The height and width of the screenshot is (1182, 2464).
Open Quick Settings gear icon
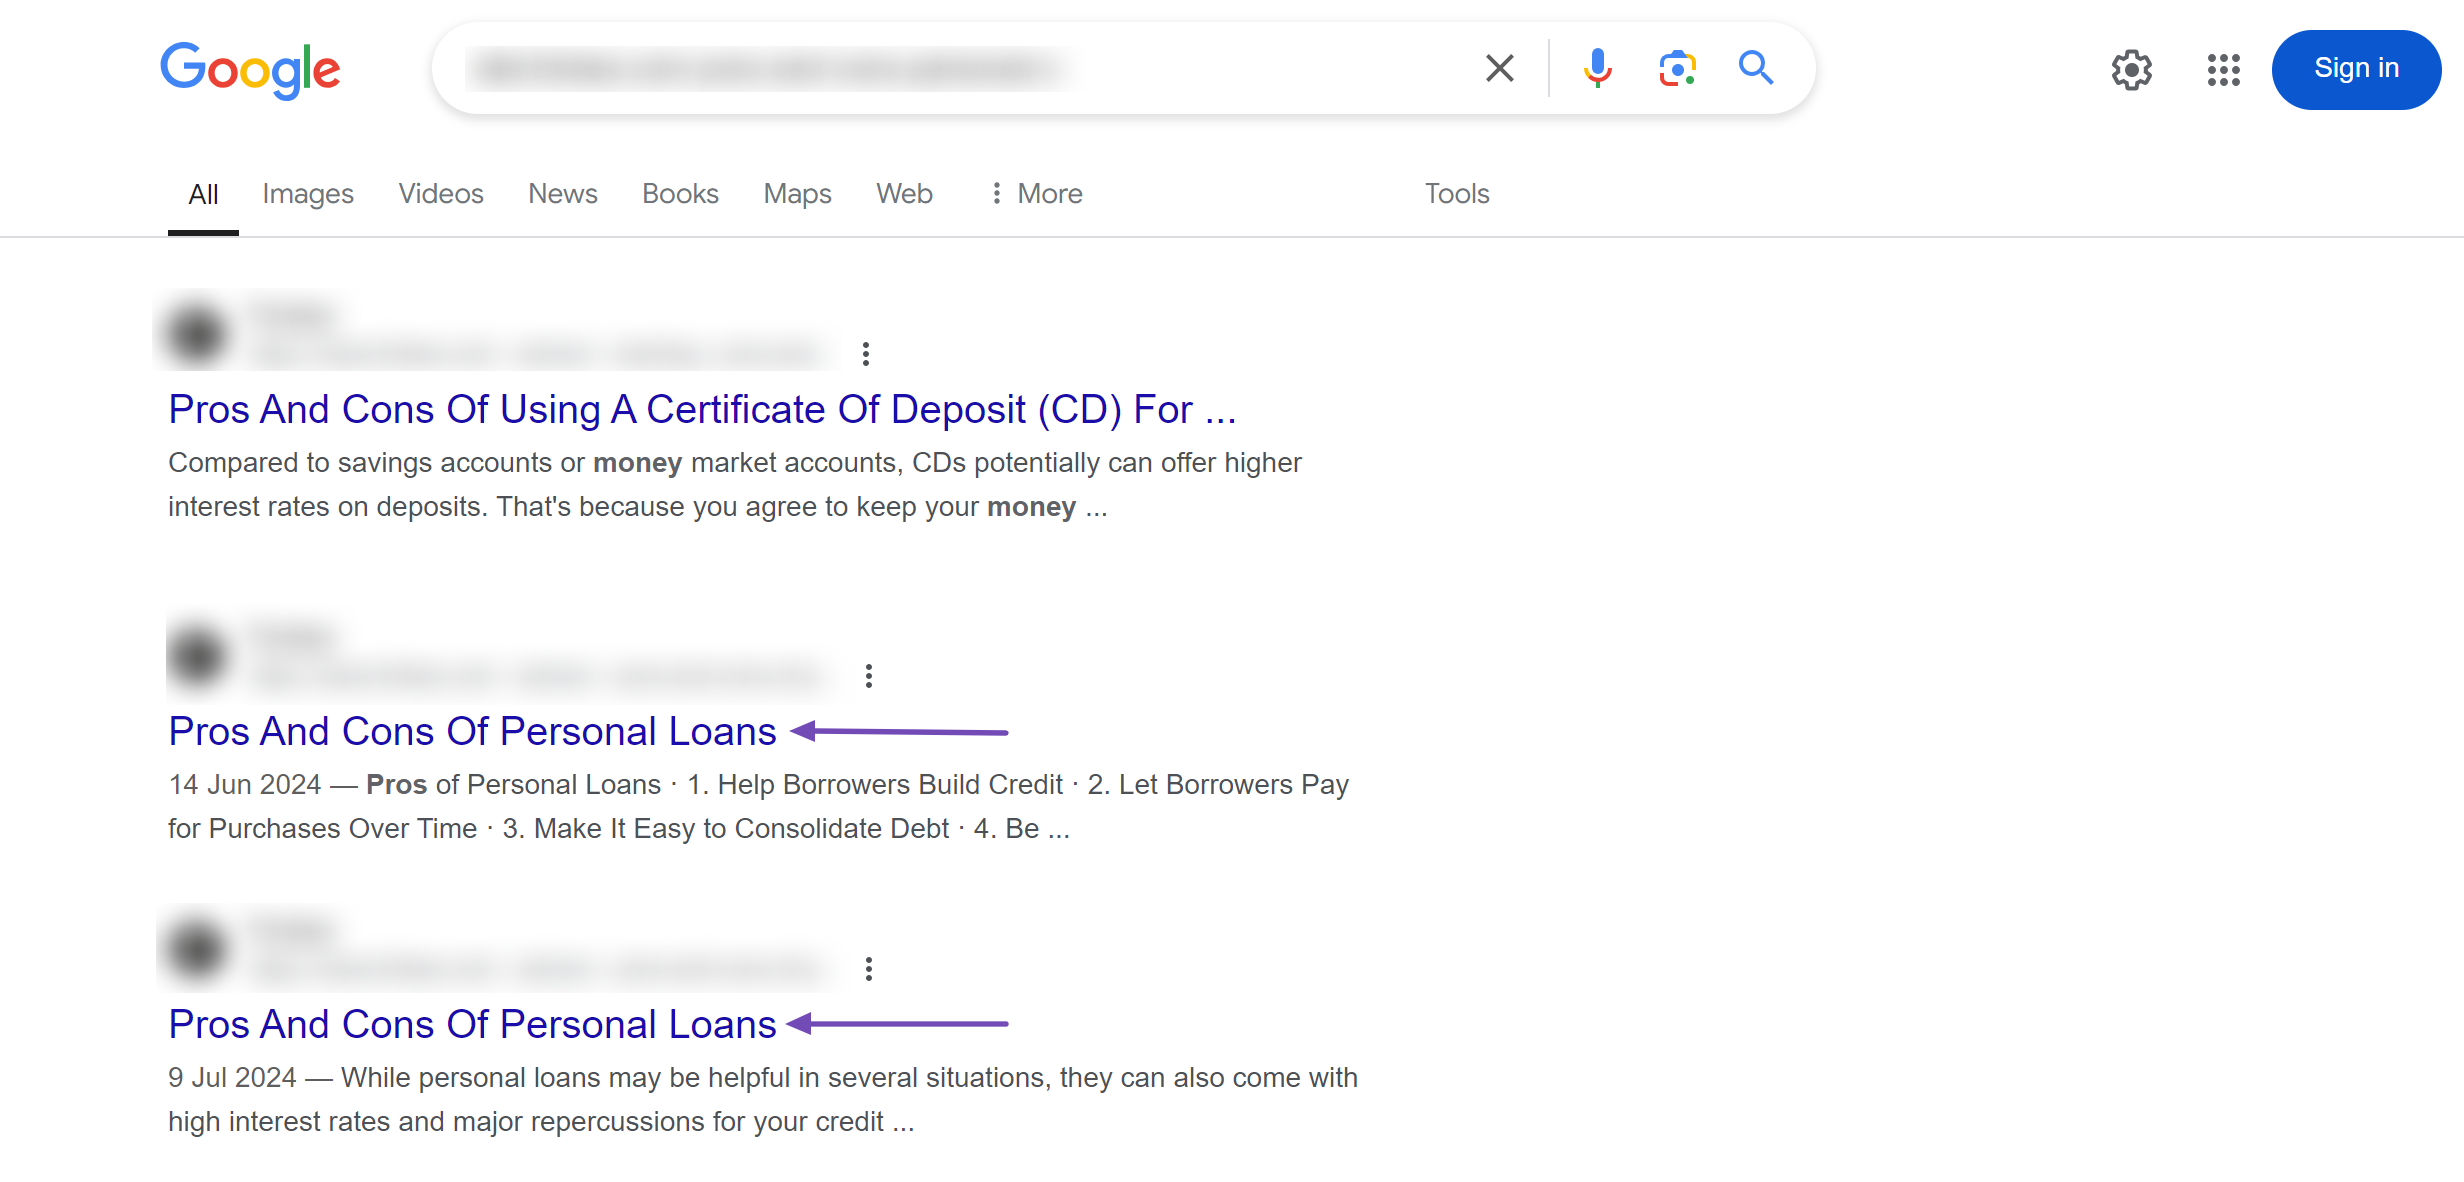(x=2131, y=69)
